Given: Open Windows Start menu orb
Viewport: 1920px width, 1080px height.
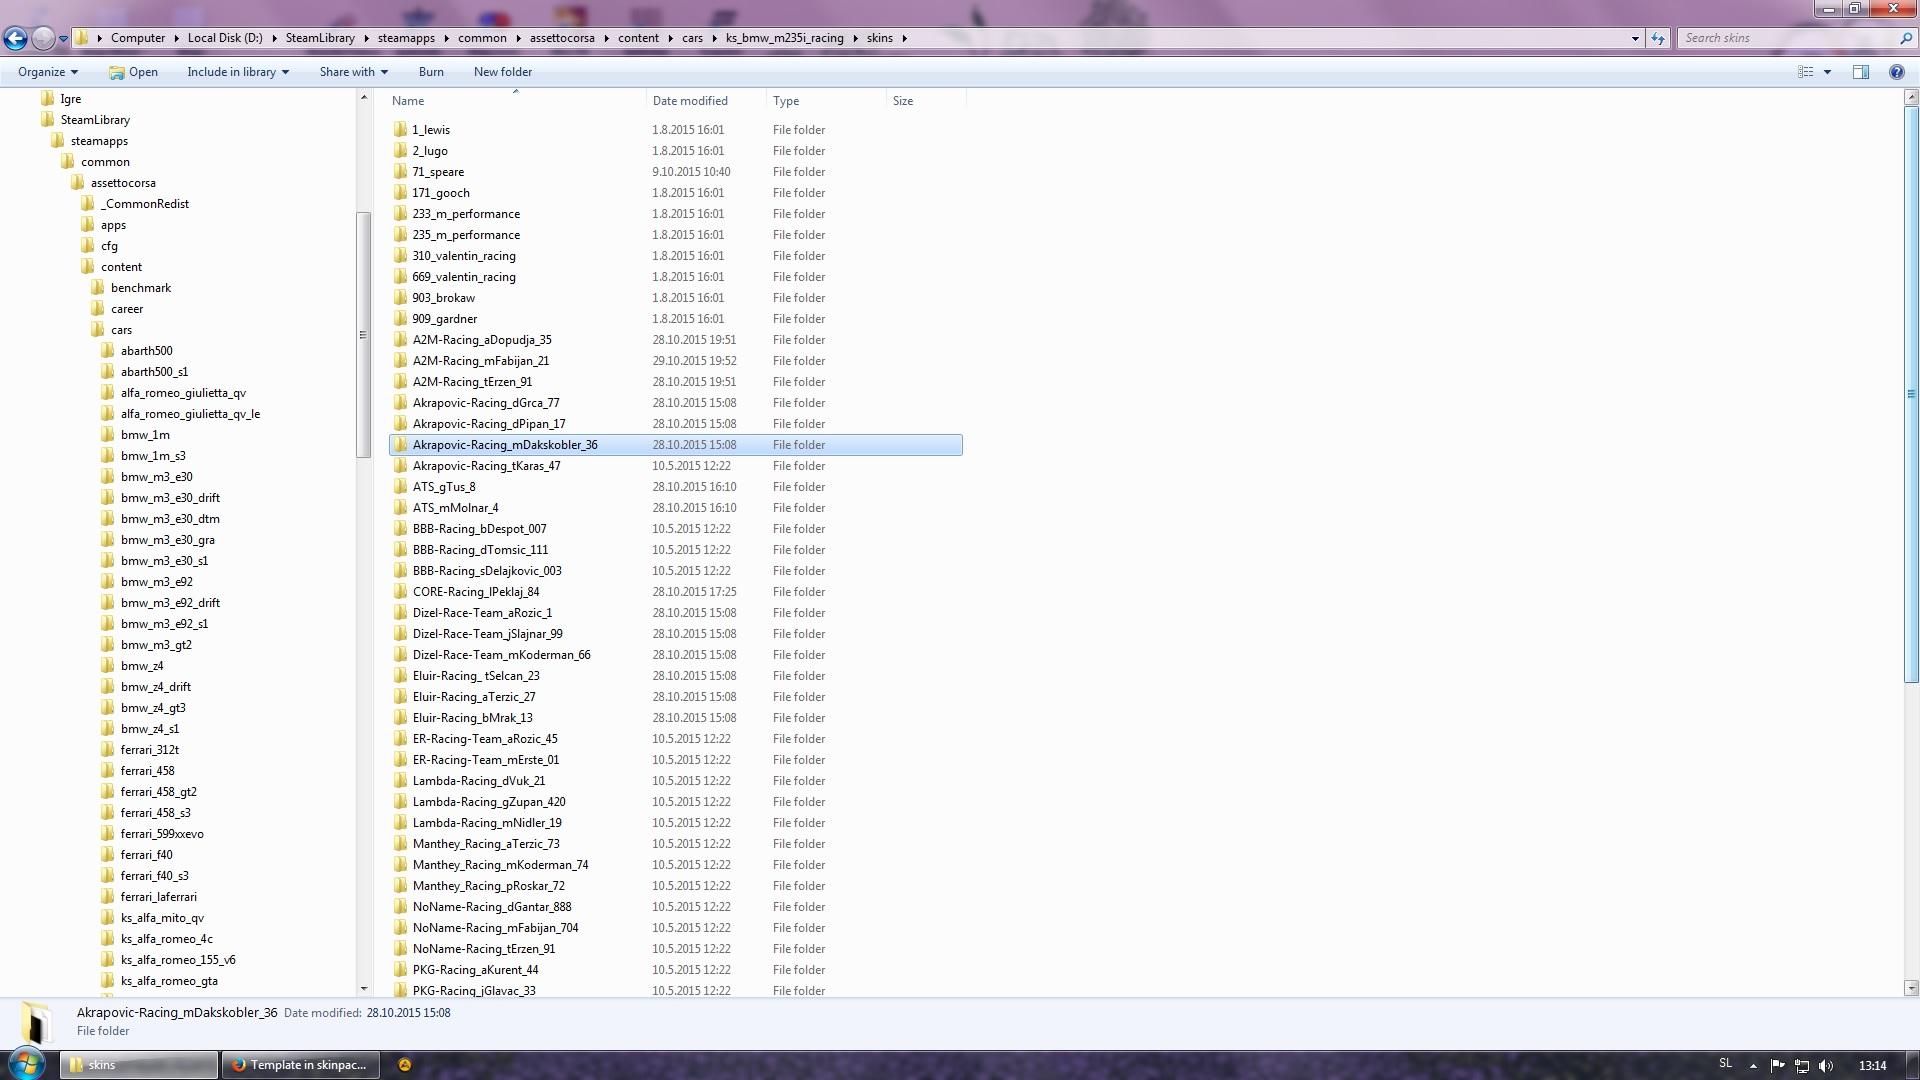Looking at the screenshot, I should click(27, 1064).
